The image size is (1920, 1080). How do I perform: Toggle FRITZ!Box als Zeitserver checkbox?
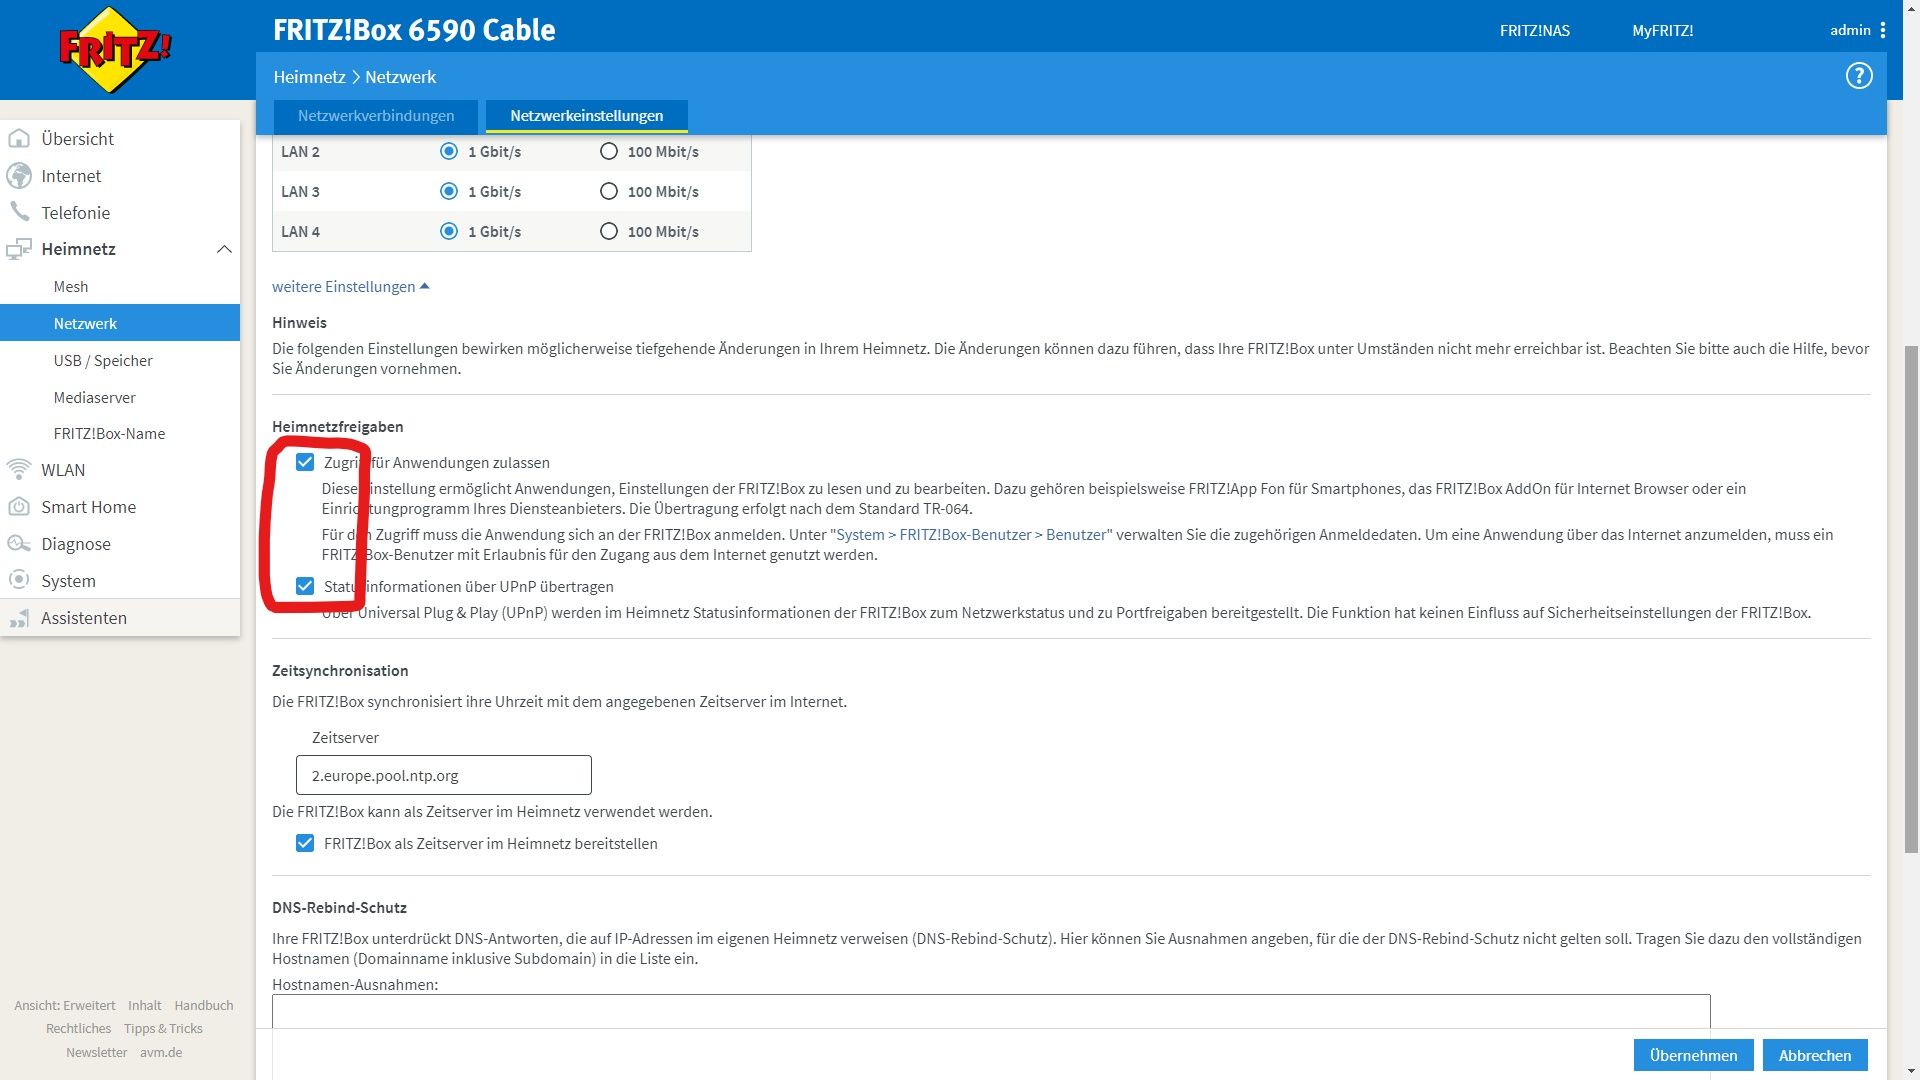[x=305, y=843]
